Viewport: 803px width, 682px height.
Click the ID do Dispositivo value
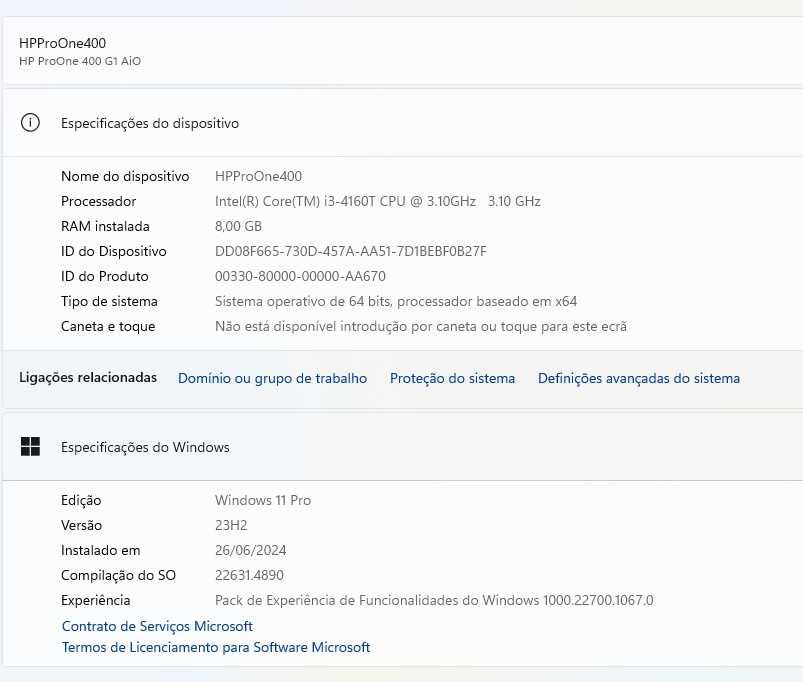coord(350,251)
